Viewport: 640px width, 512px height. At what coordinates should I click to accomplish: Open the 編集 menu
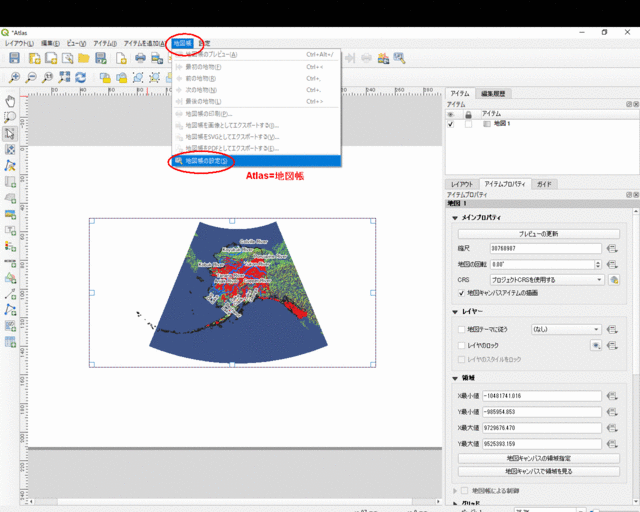tap(50, 43)
